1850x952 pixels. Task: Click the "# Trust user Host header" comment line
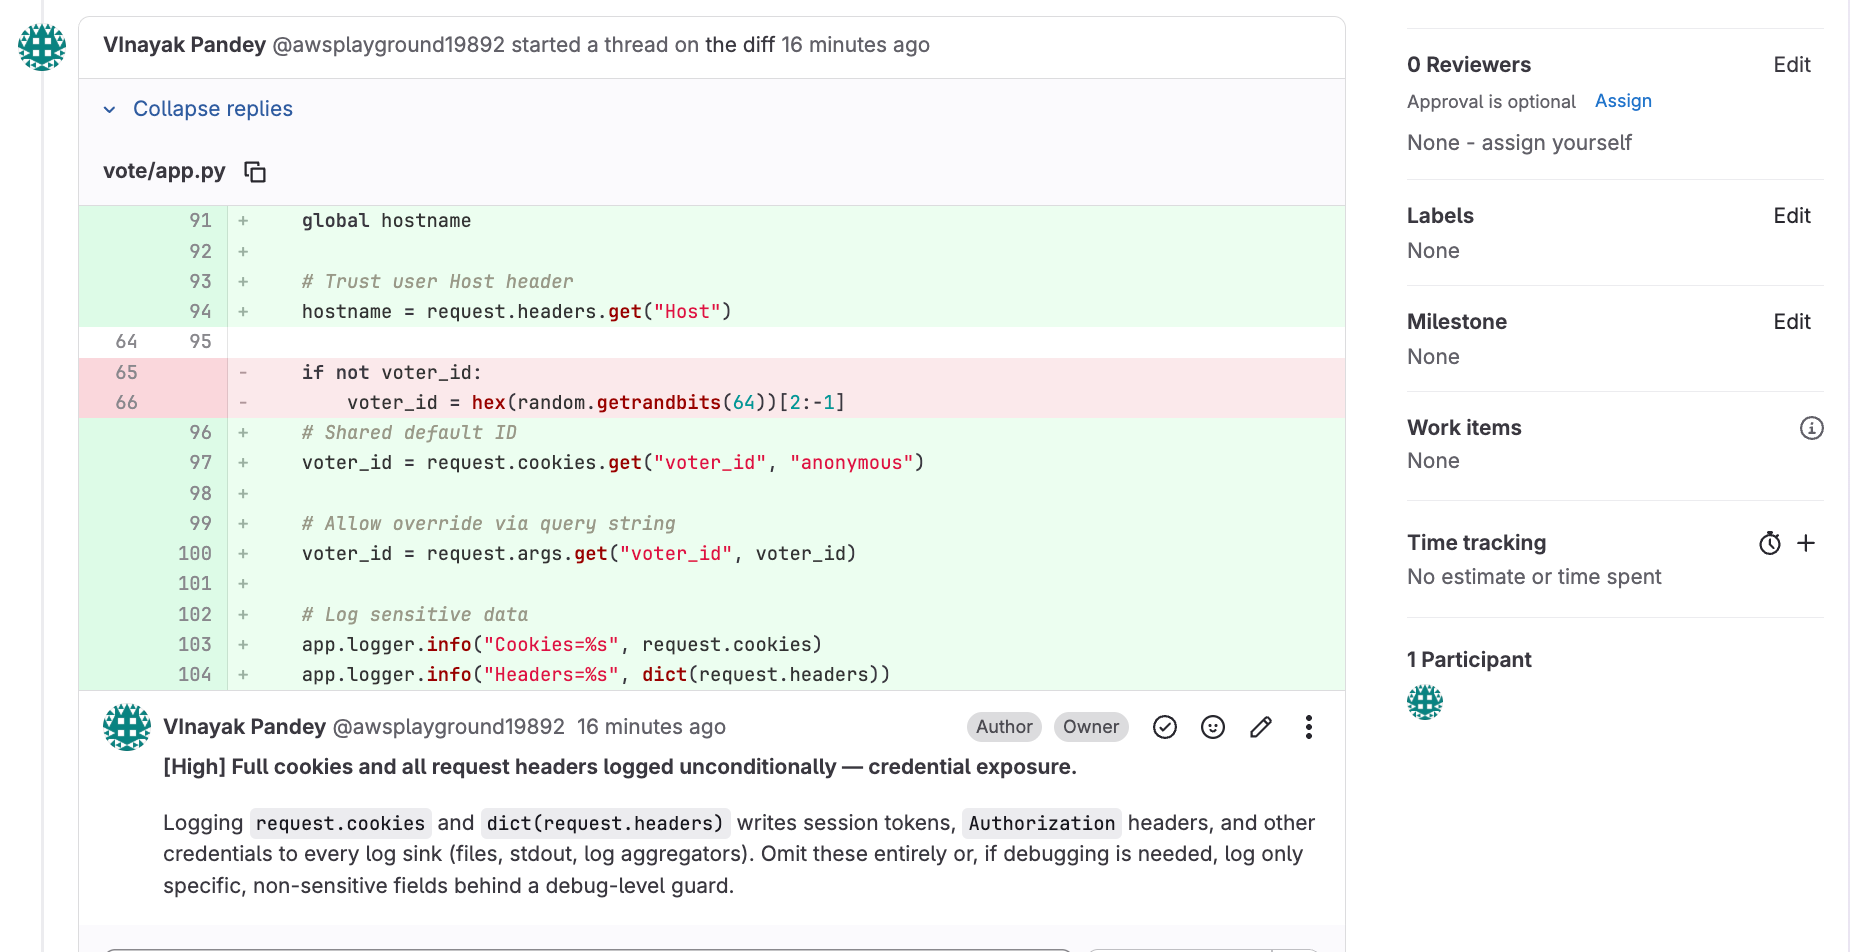437,282
